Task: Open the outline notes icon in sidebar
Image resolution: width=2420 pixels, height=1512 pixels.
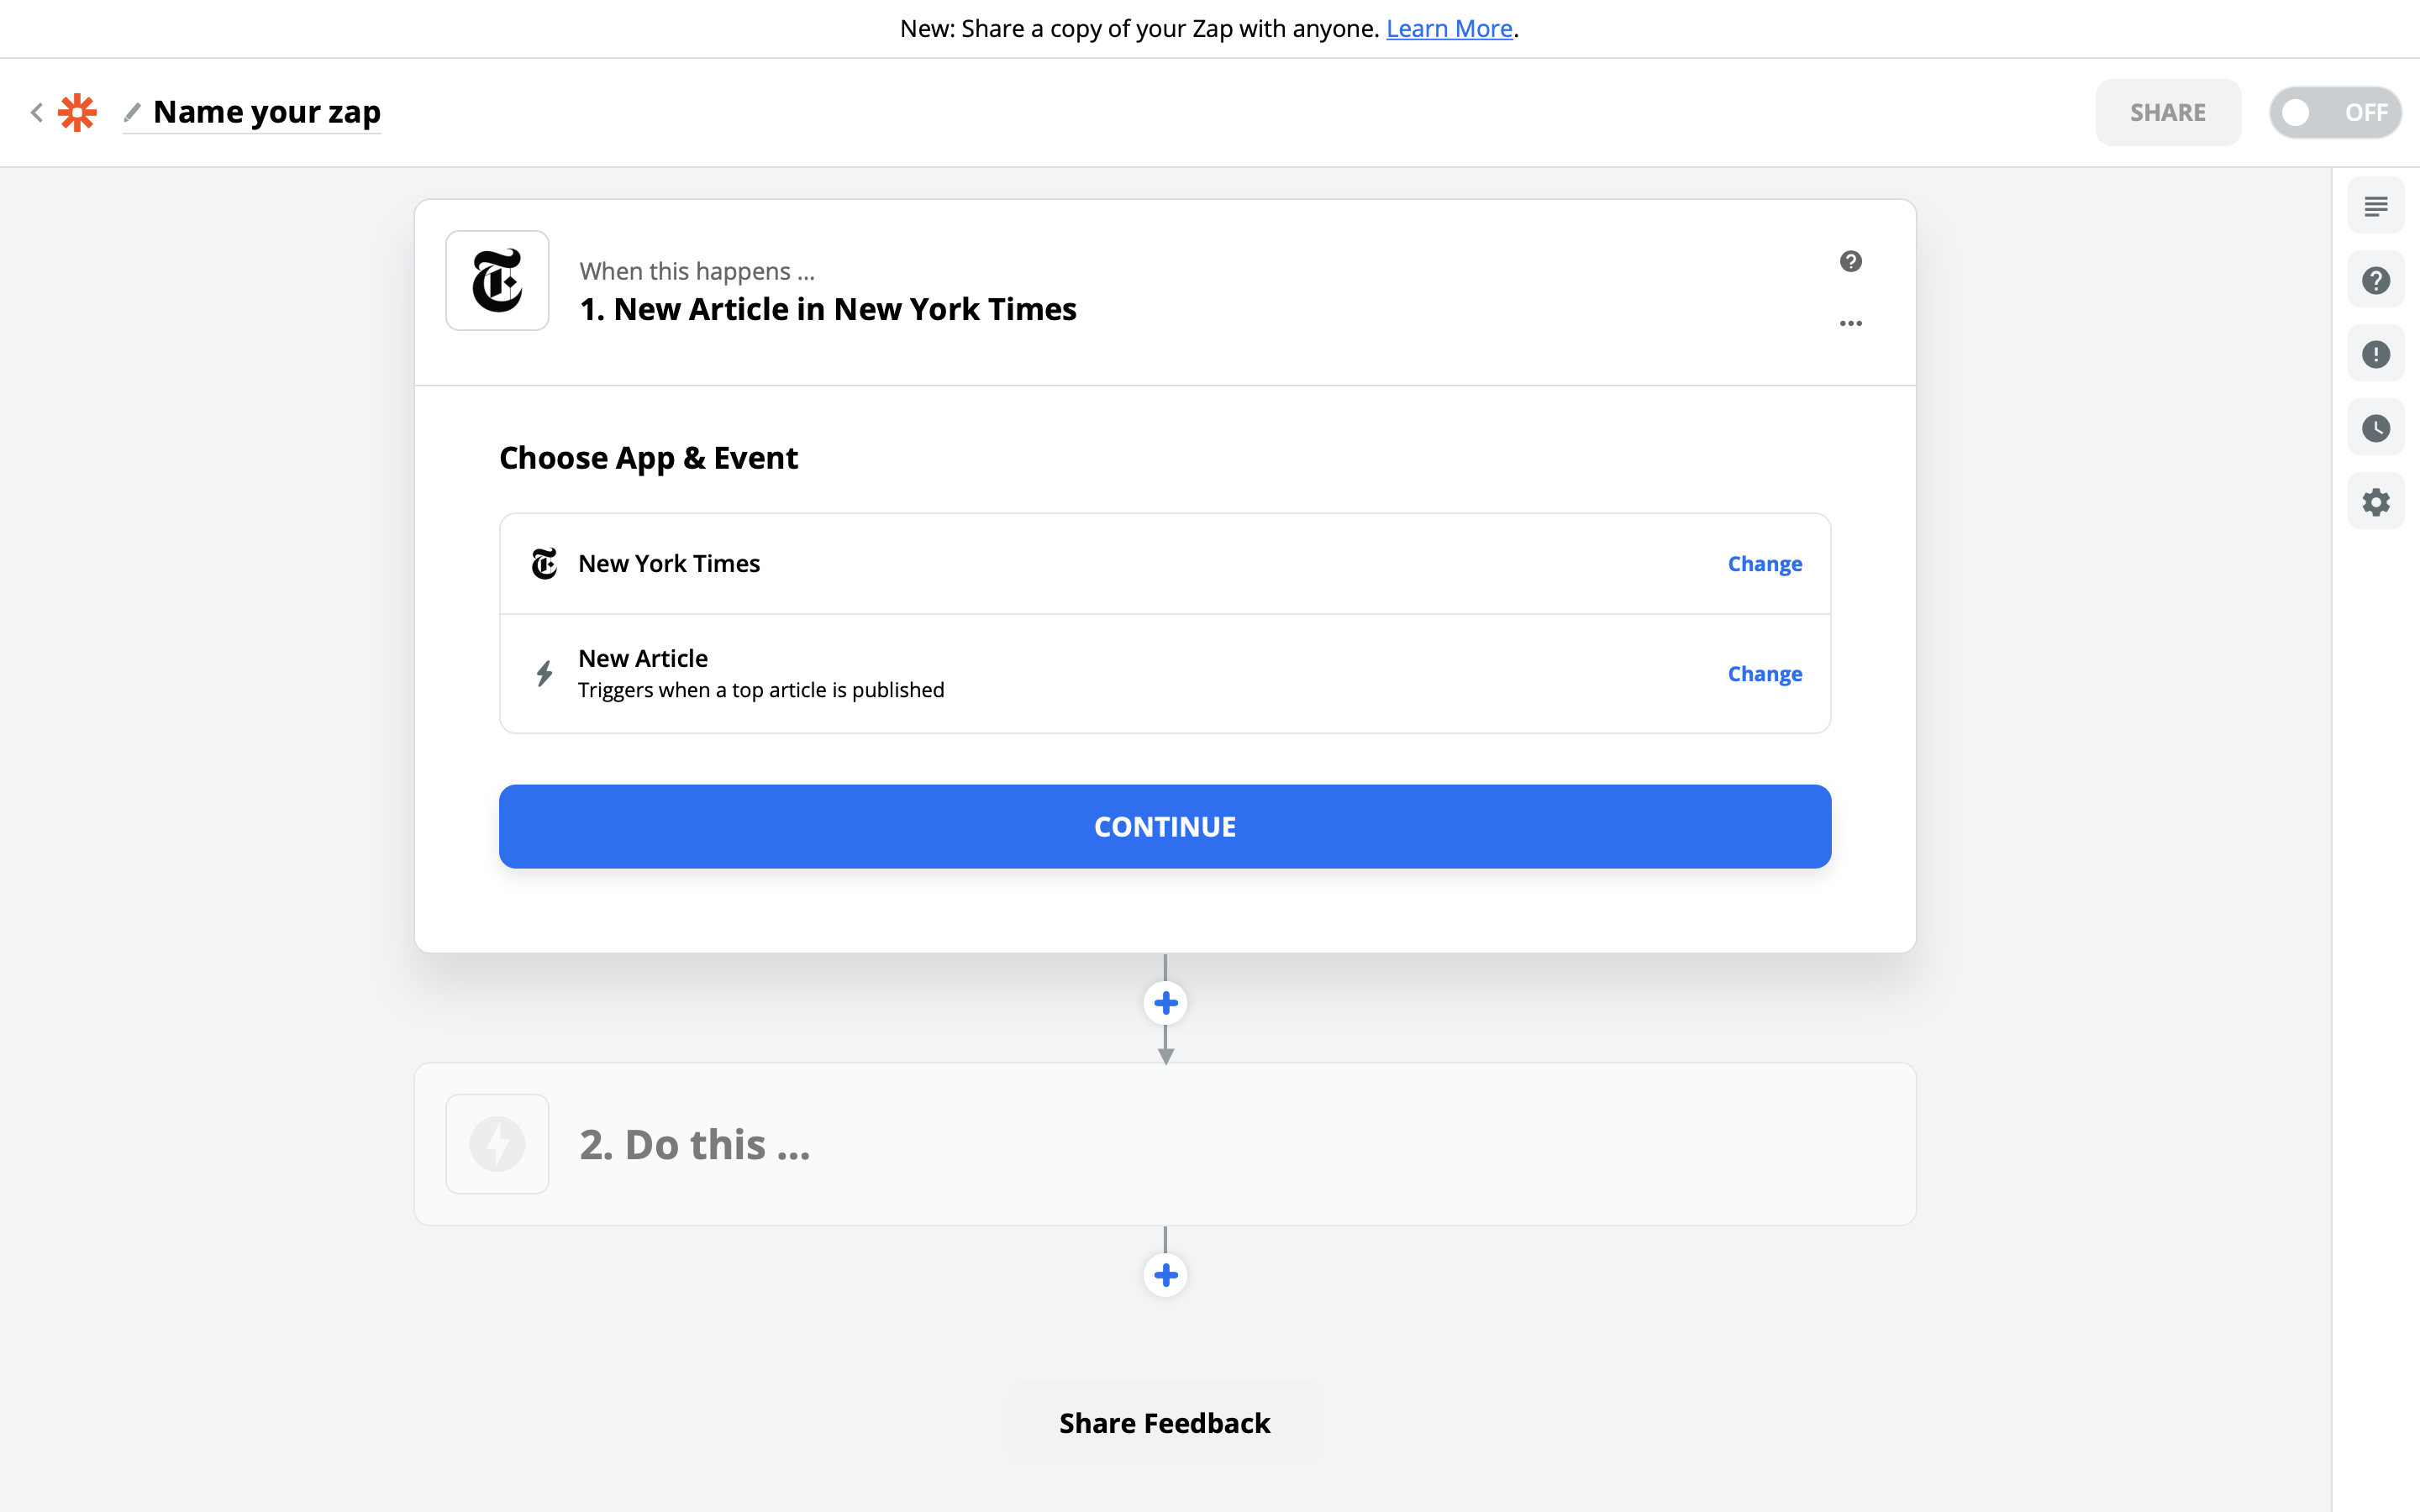Action: coord(2376,206)
